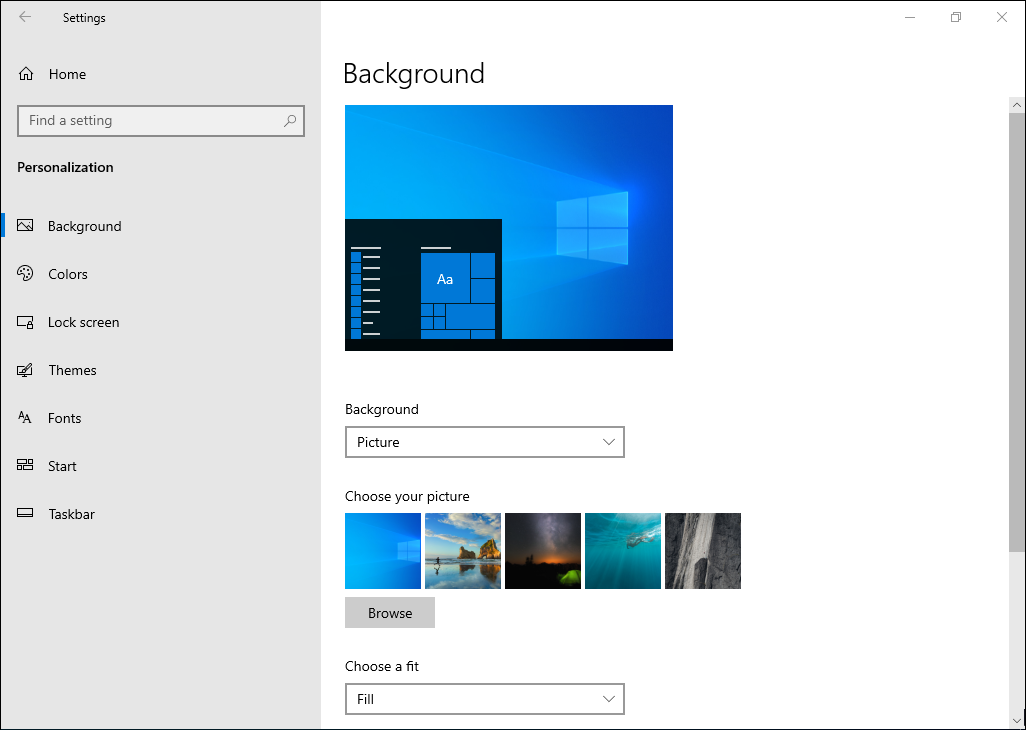This screenshot has width=1026, height=730.
Task: Close the Settings window
Action: [x=1002, y=18]
